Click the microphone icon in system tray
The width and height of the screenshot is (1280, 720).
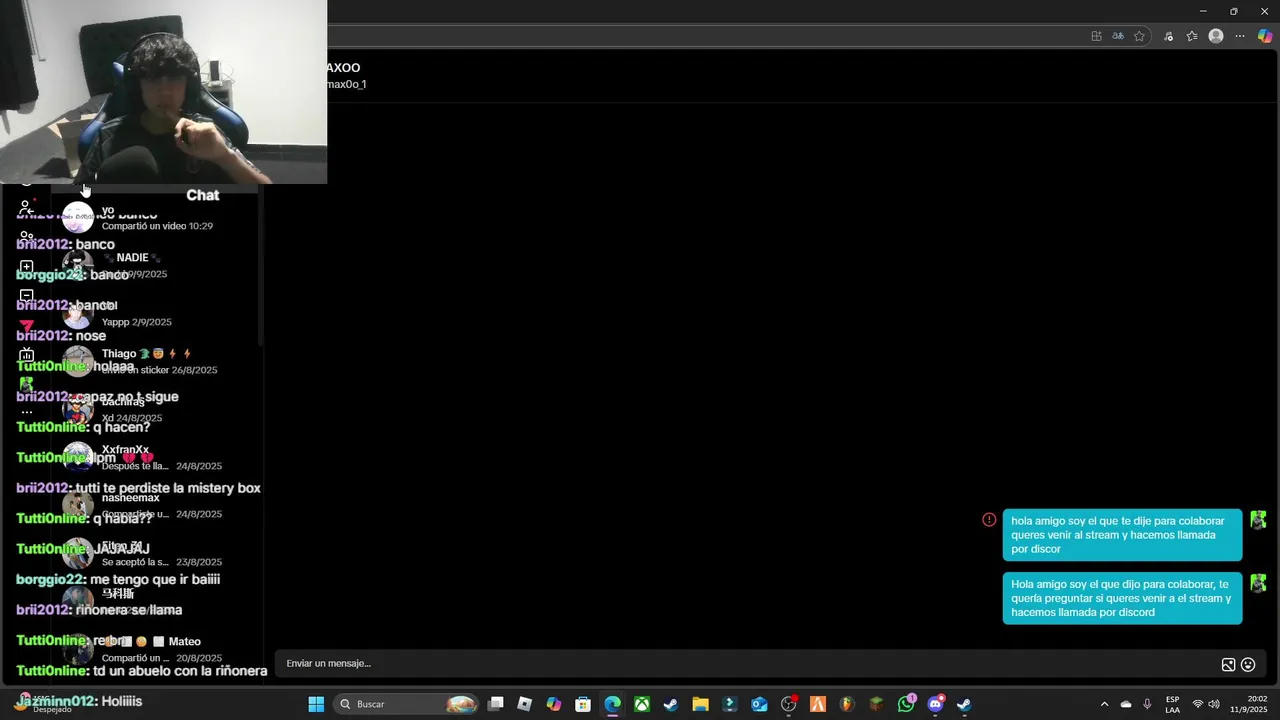pyautogui.click(x=1147, y=704)
